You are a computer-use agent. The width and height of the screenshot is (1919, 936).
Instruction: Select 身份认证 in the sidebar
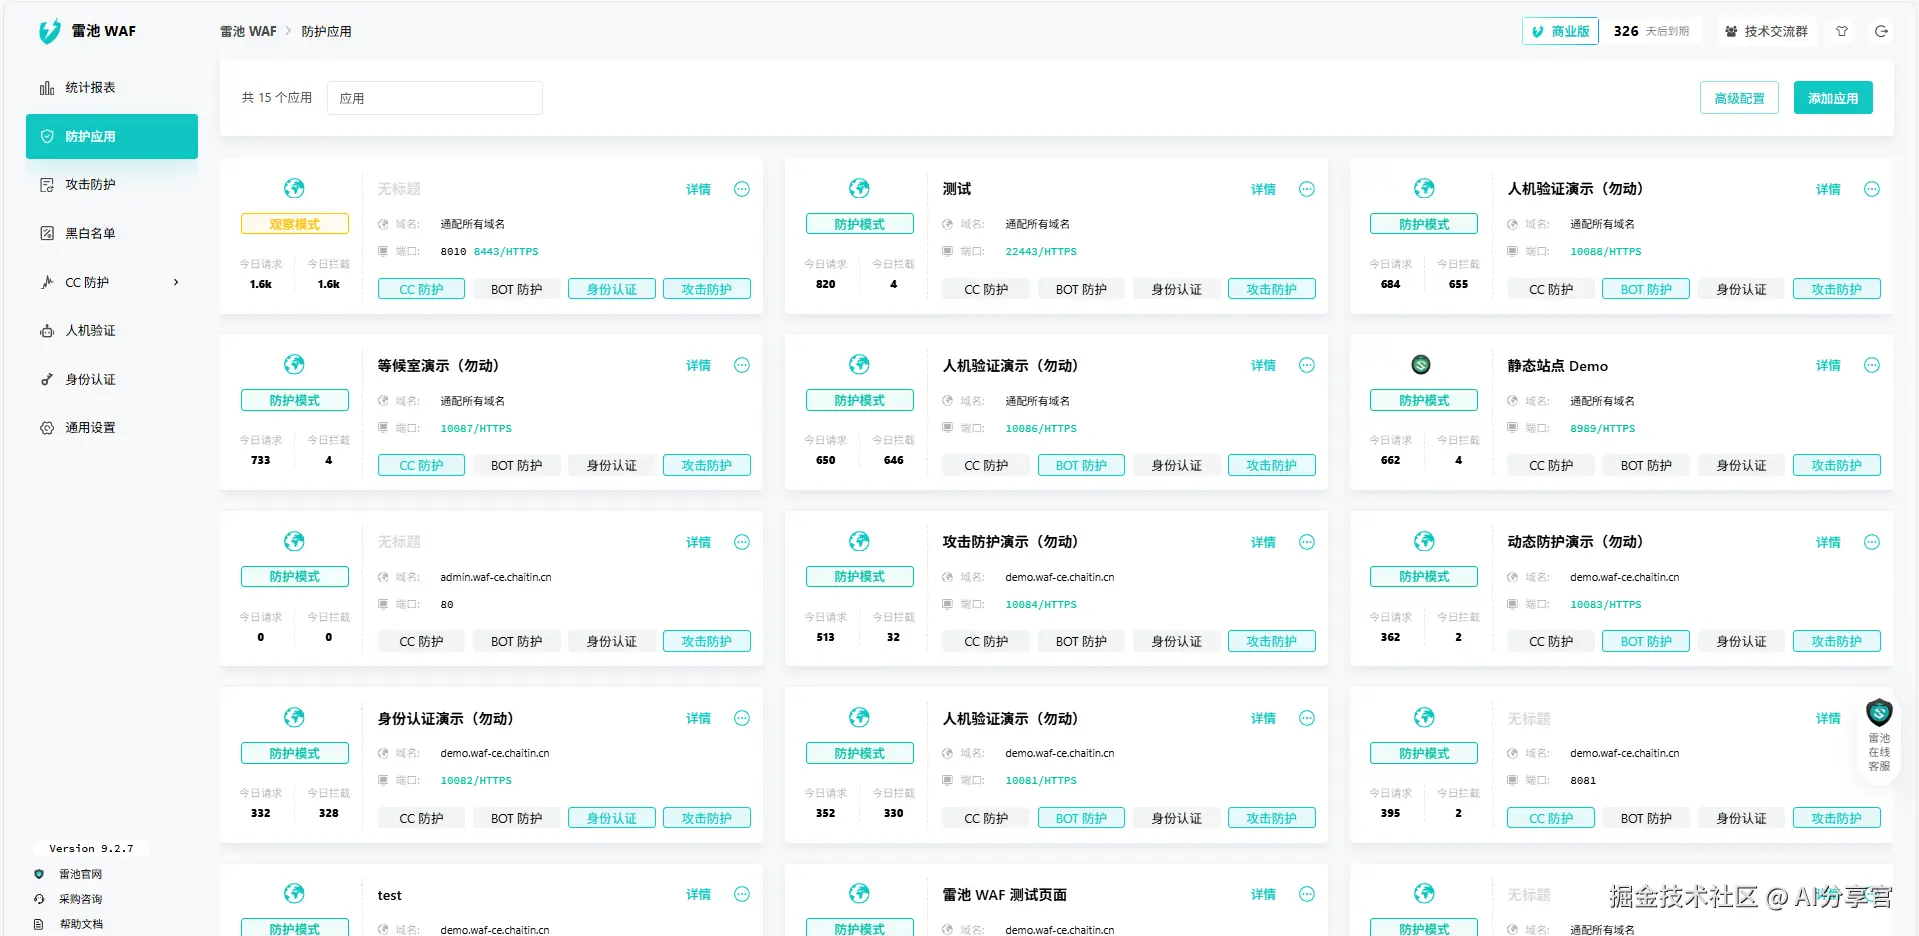[x=90, y=379]
